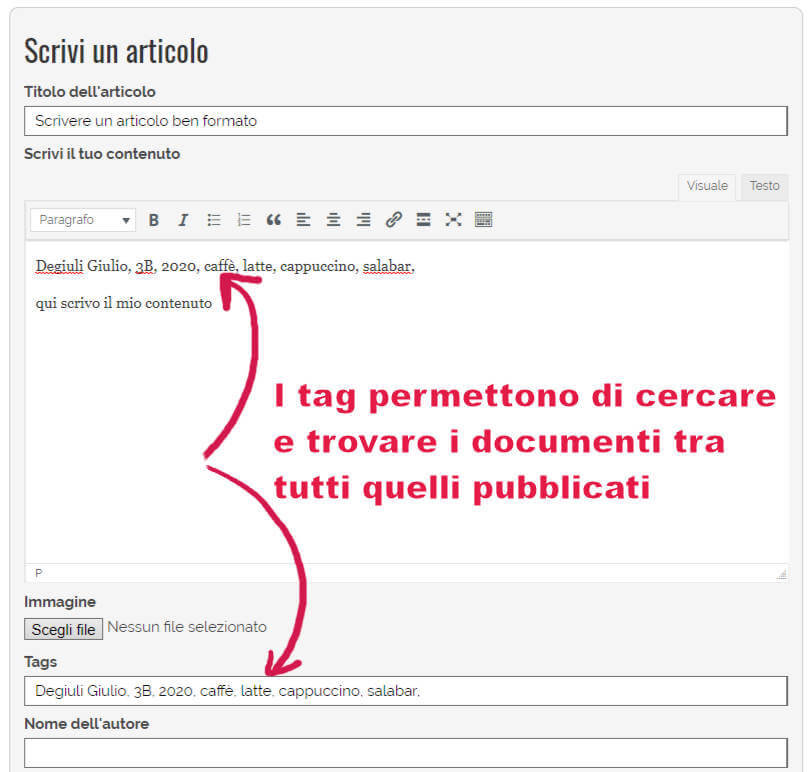
Task: Show the extra toolbar row
Action: [484, 219]
